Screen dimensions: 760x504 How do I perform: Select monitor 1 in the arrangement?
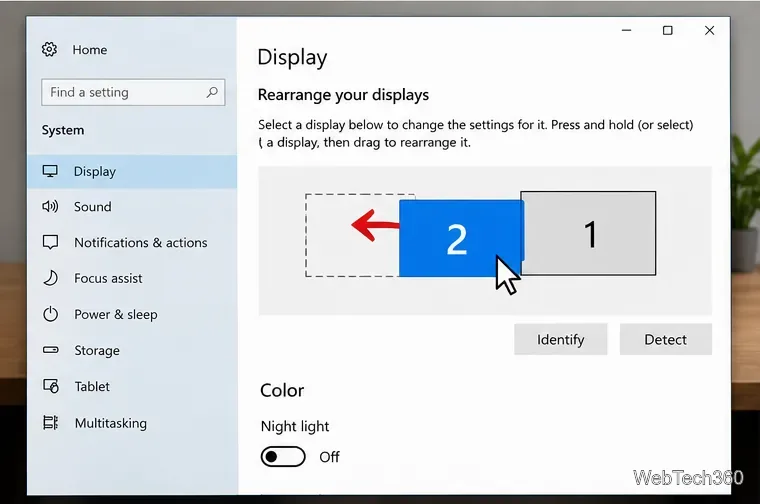589,234
